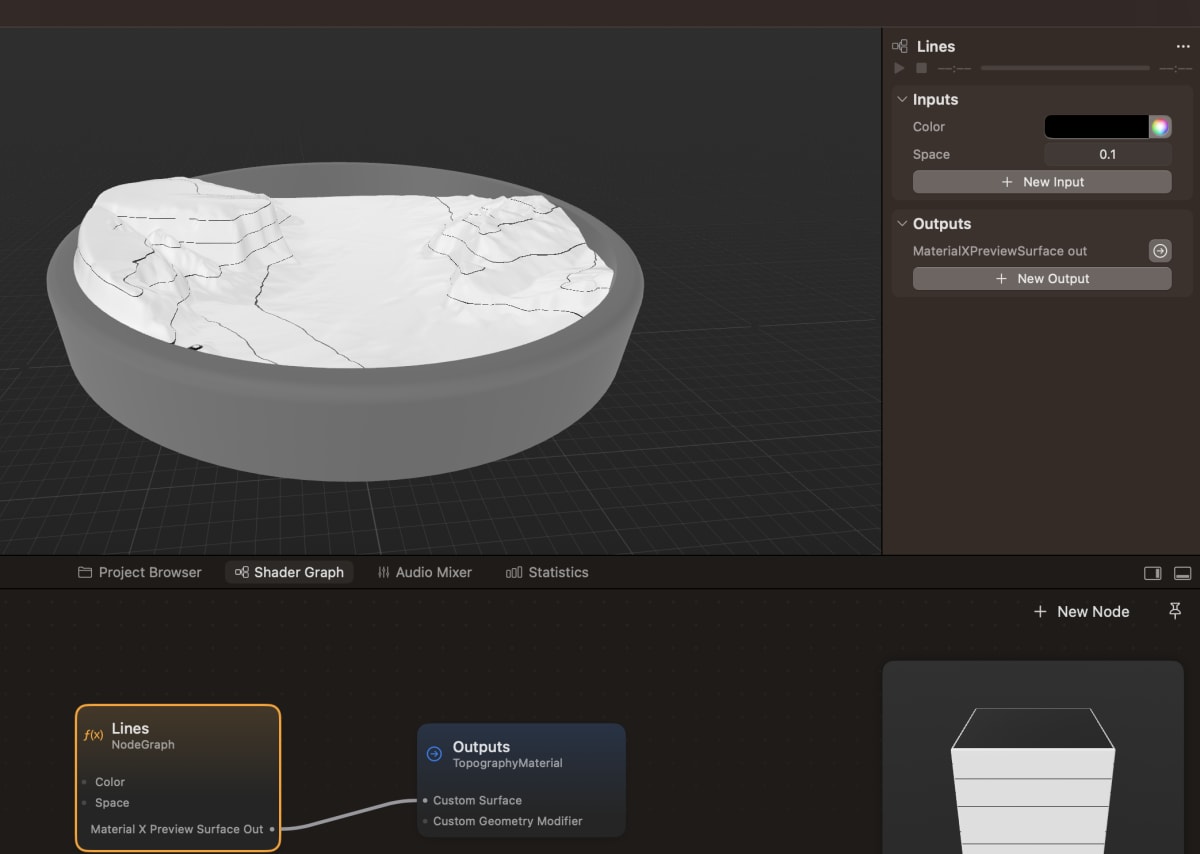Add a New Node in shader graph
Image resolution: width=1200 pixels, height=854 pixels.
(1081, 612)
